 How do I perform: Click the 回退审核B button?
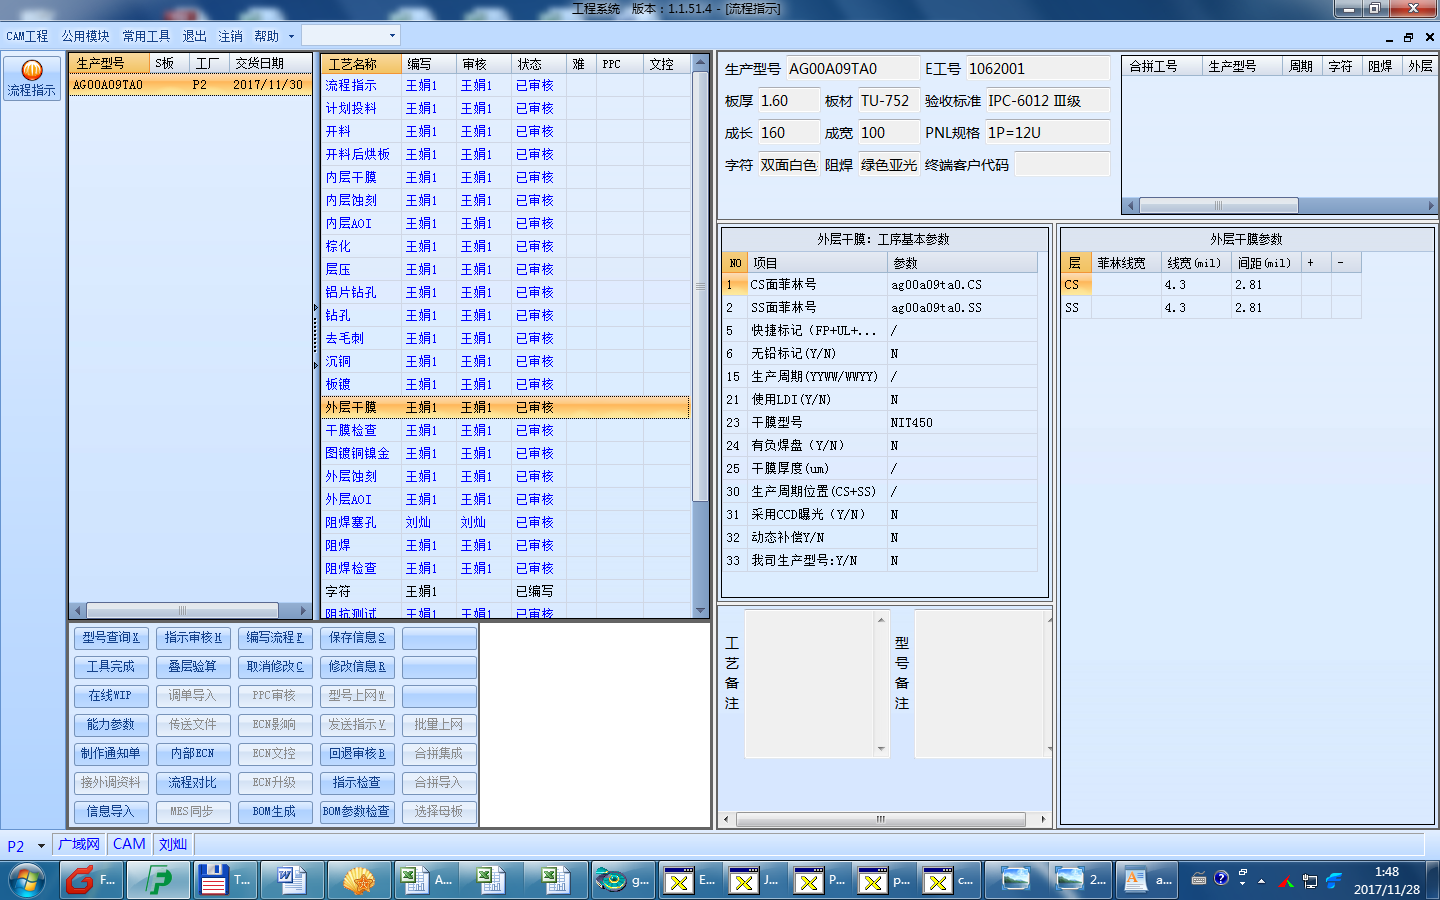356,754
